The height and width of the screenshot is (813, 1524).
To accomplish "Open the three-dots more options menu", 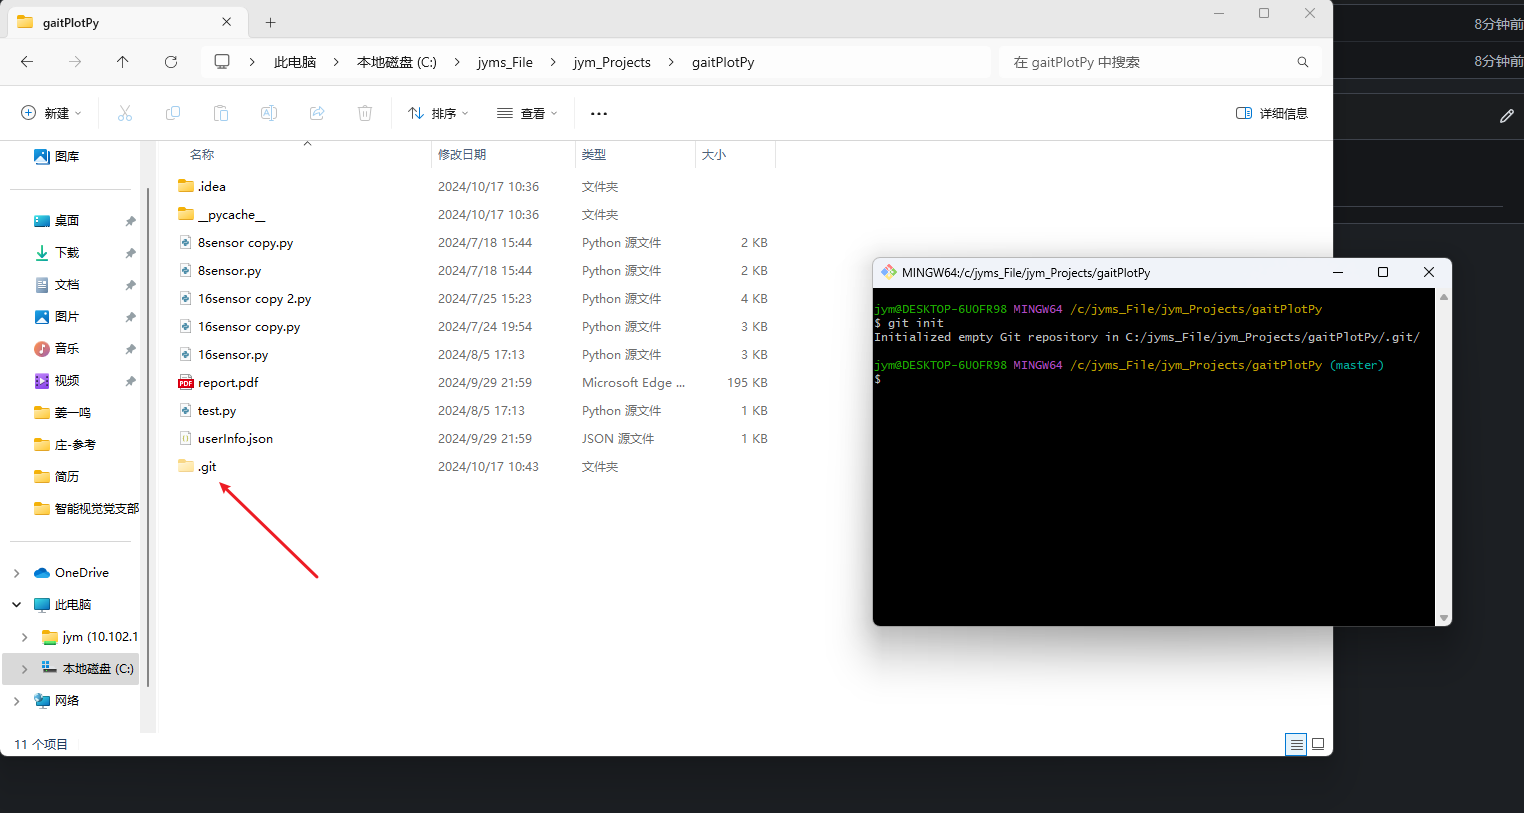I will tap(599, 114).
